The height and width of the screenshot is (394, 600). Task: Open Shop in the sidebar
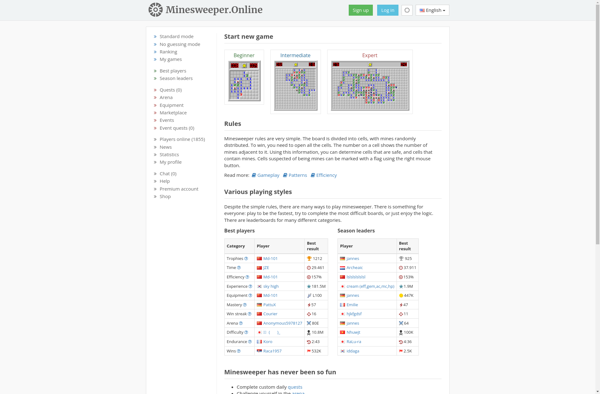pyautogui.click(x=165, y=197)
